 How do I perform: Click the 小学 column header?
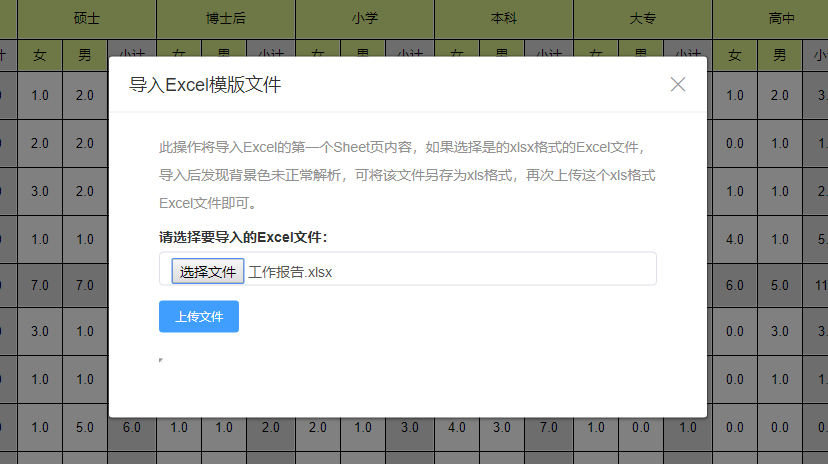pyautogui.click(x=365, y=18)
